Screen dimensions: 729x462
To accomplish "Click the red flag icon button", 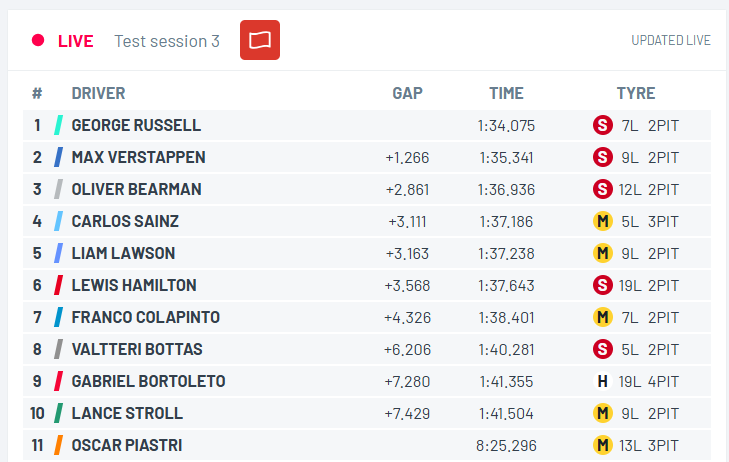I will tap(260, 40).
